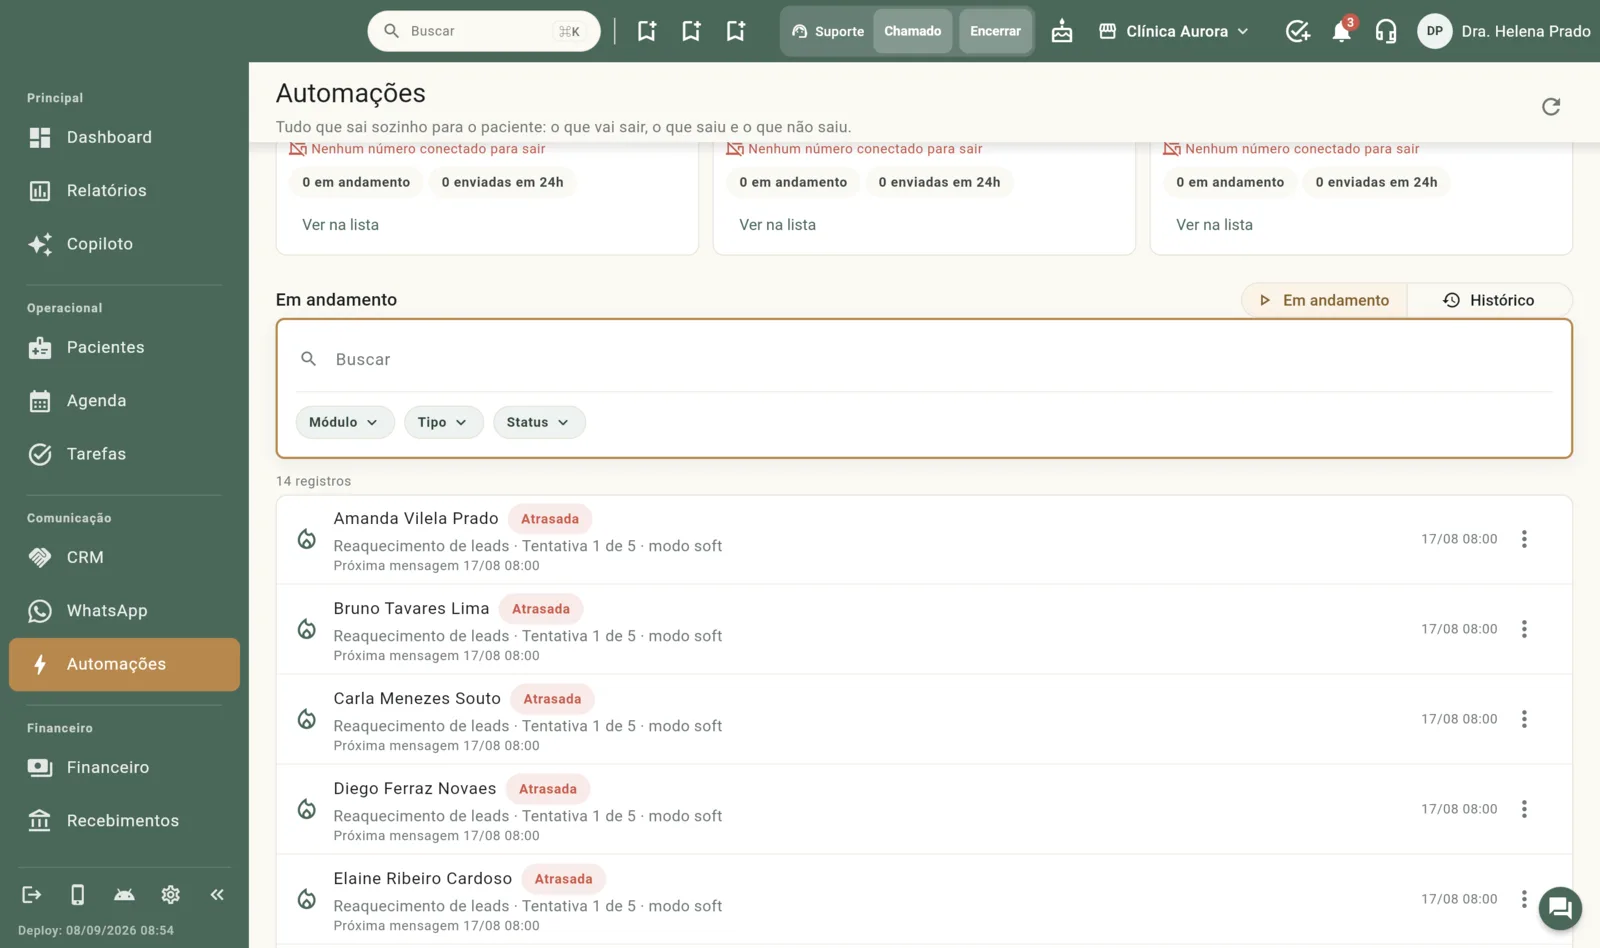This screenshot has width=1600, height=948.
Task: Click the 14 registros count label
Action: pyautogui.click(x=314, y=481)
